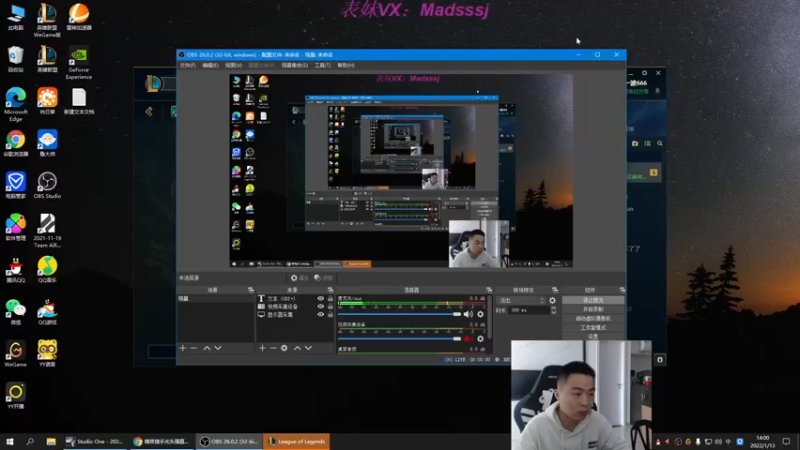The image size is (800, 450).
Task: Open source 滤镜 filters button above docks
Action: (323, 278)
